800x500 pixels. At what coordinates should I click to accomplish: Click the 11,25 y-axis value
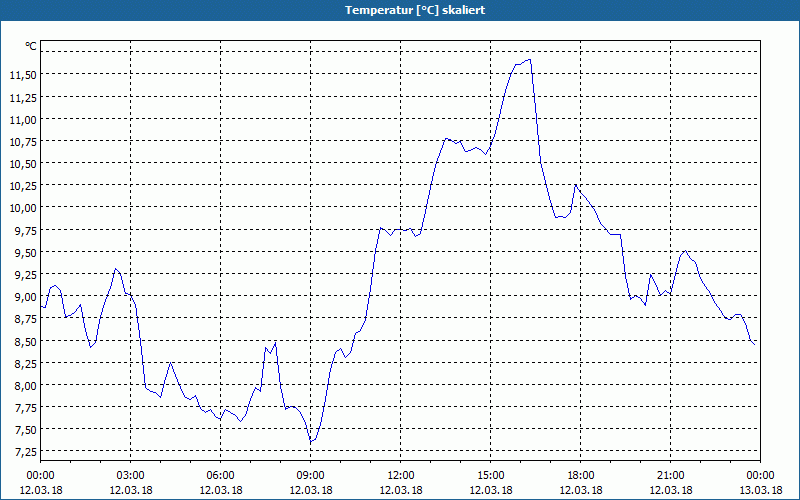pyautogui.click(x=23, y=97)
